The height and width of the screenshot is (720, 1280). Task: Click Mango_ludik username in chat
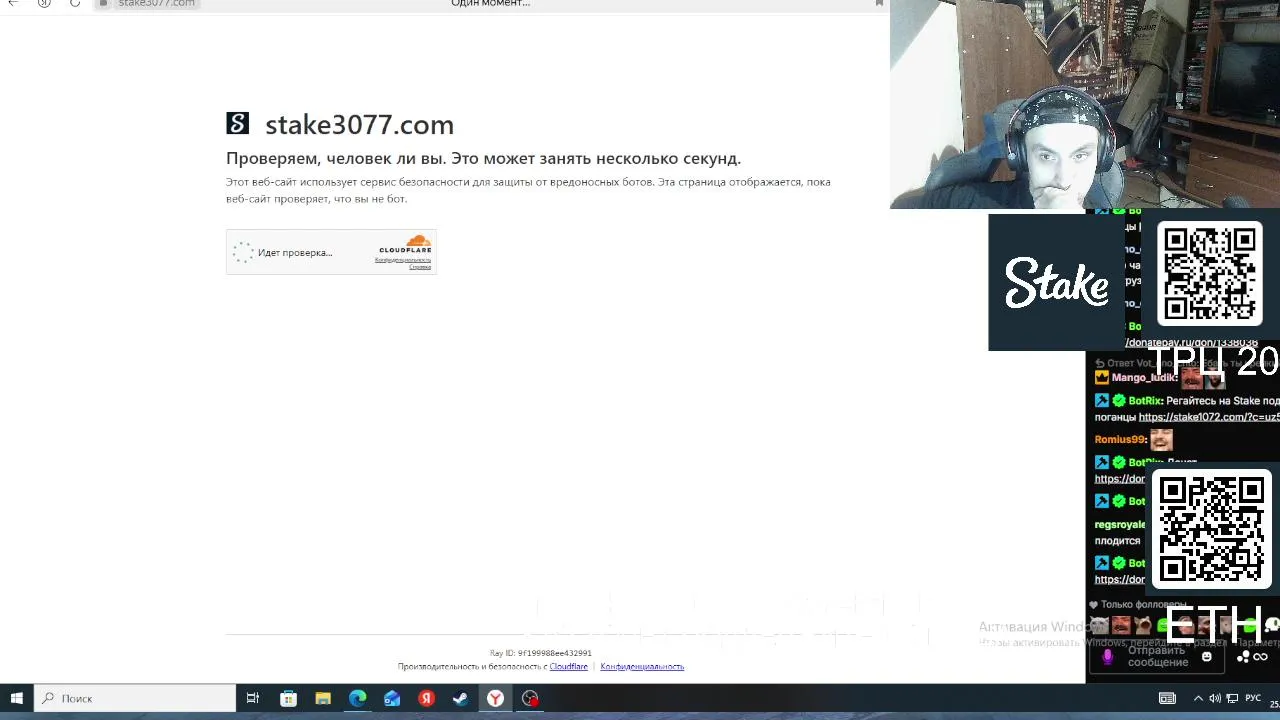pos(1144,378)
